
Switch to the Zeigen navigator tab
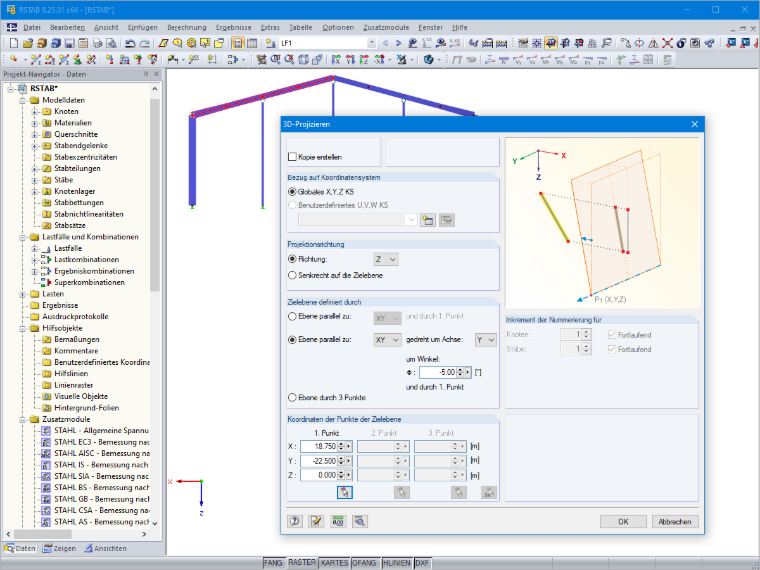pos(59,548)
